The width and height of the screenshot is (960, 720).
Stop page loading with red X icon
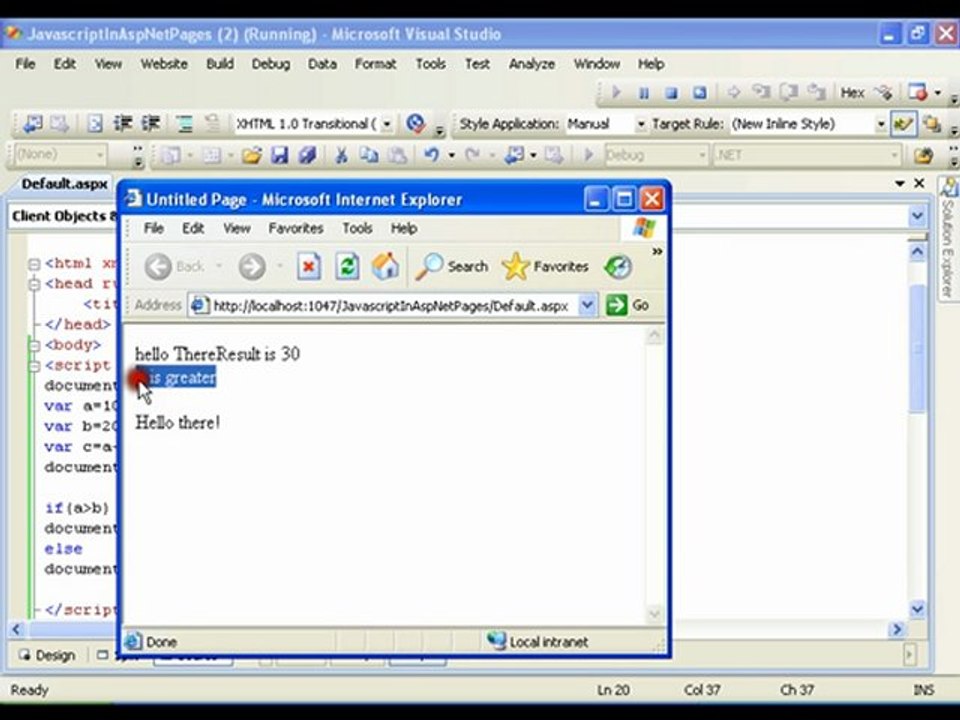point(309,267)
